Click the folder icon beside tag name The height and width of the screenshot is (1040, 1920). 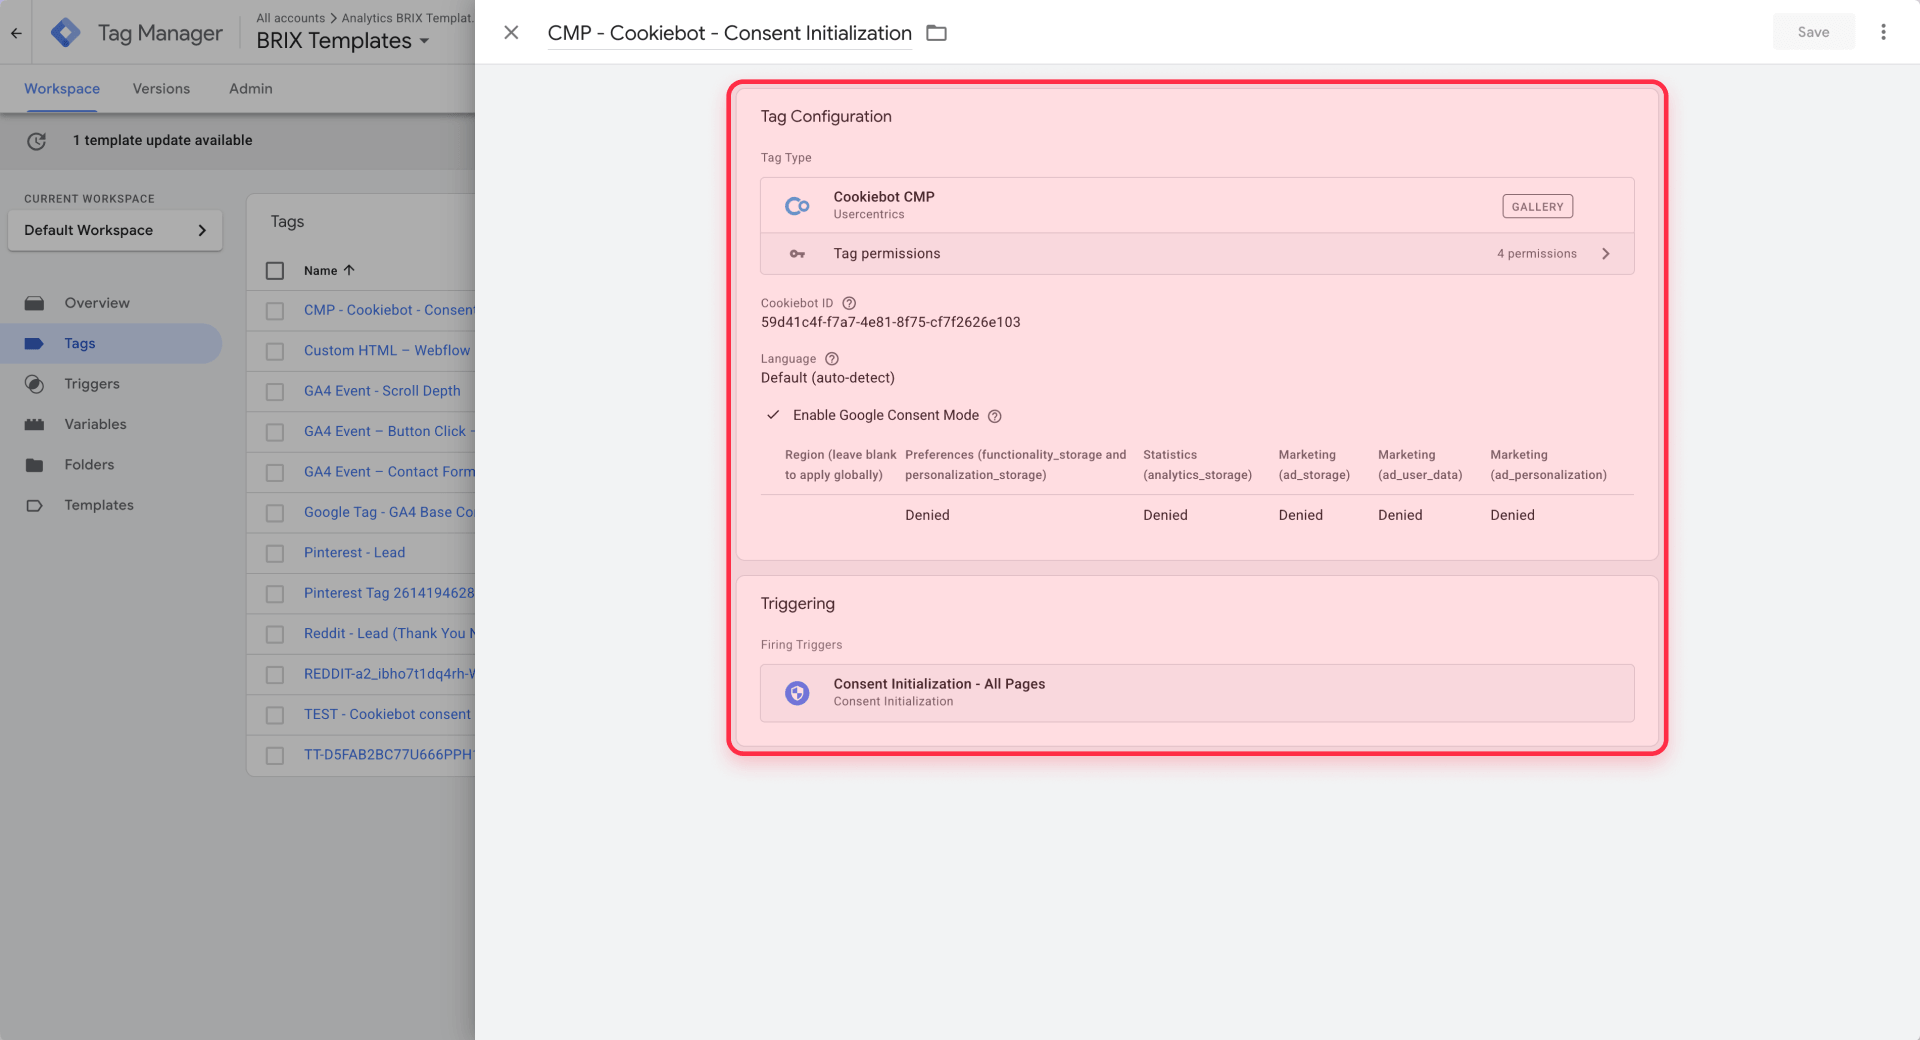[x=936, y=33]
